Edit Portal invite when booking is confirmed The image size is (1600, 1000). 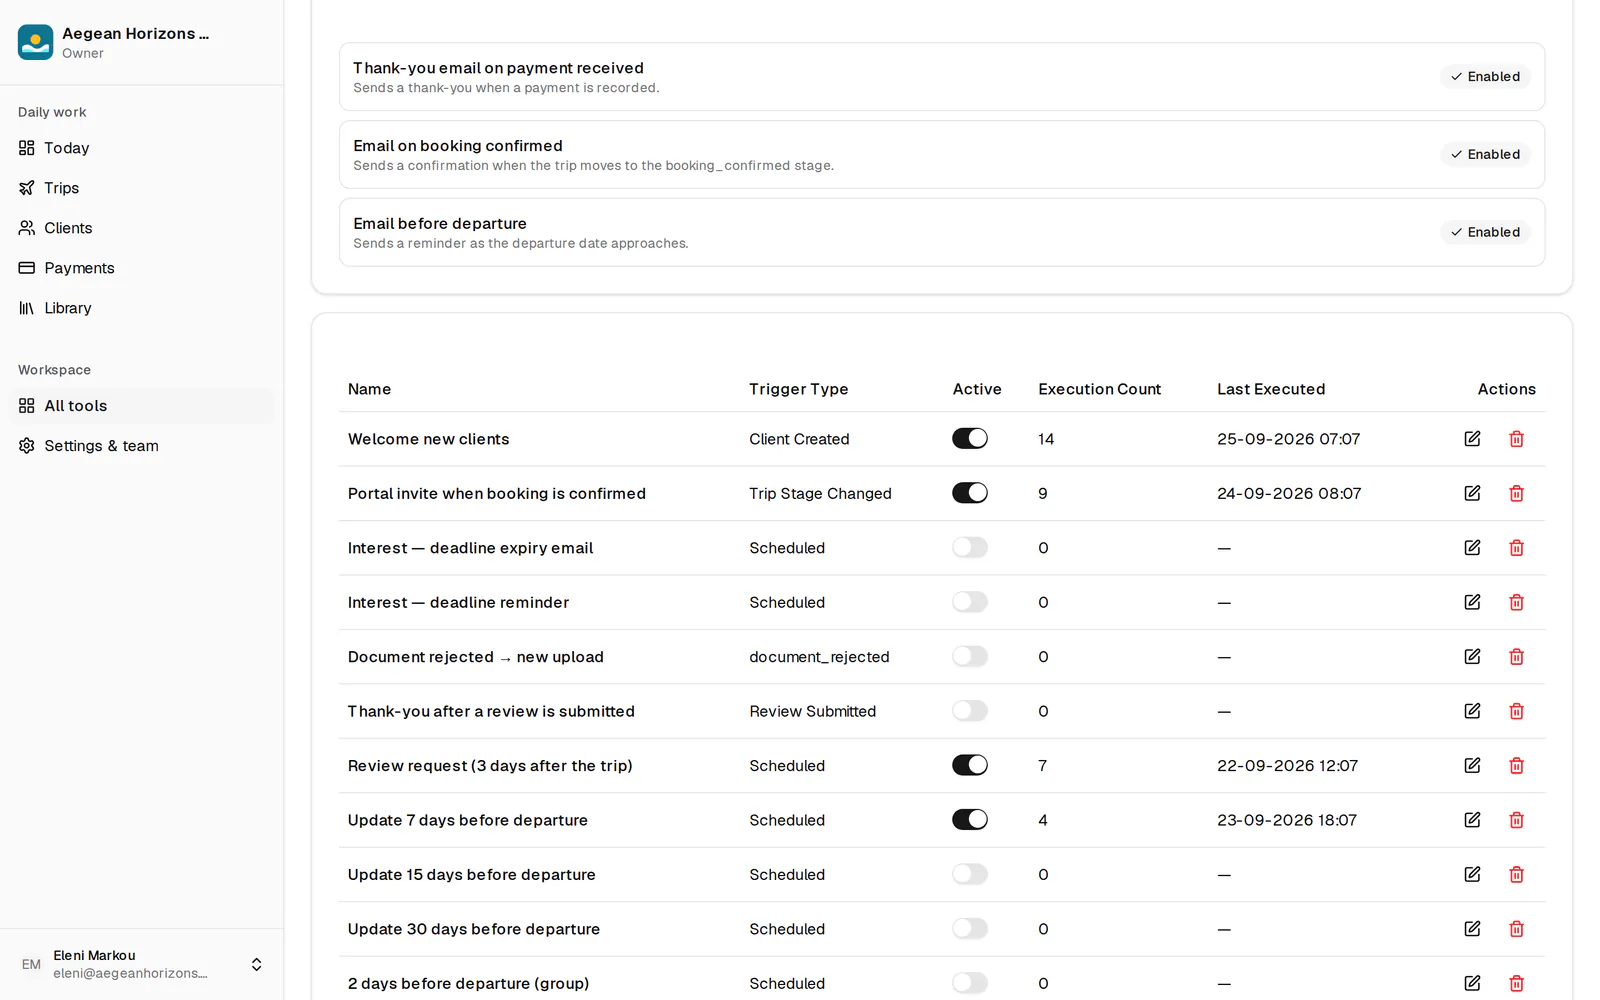tap(1472, 493)
